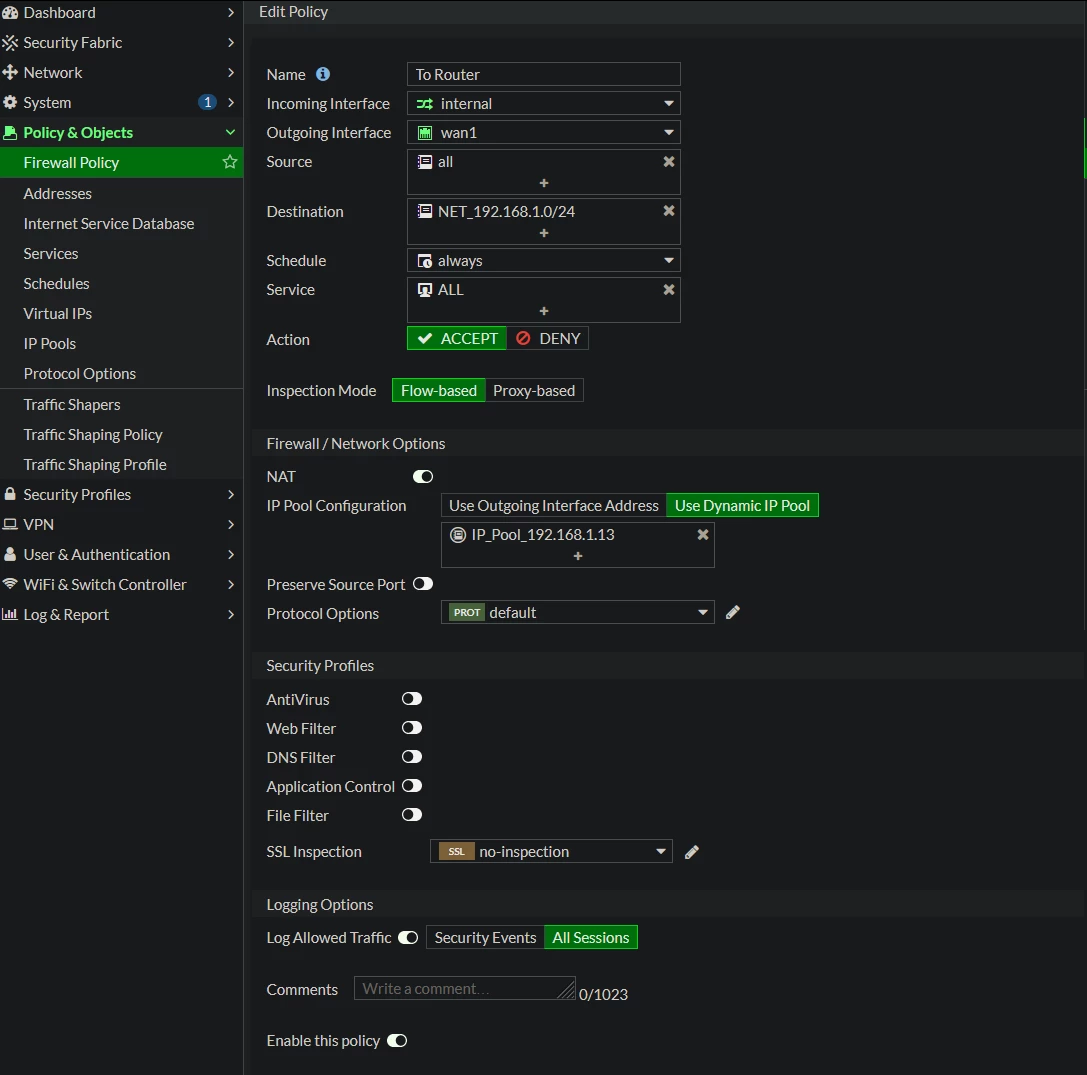Click the Security Fabric icon
1087x1075 pixels.
pos(10,43)
